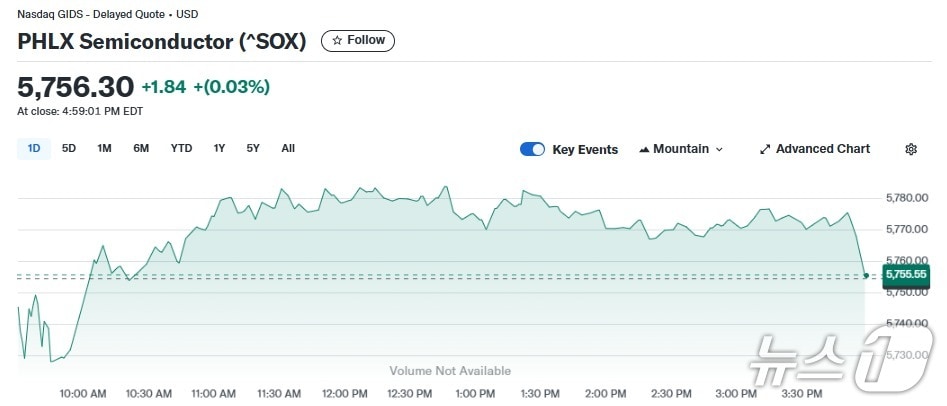
Task: Choose the 6M time range
Action: [141, 149]
